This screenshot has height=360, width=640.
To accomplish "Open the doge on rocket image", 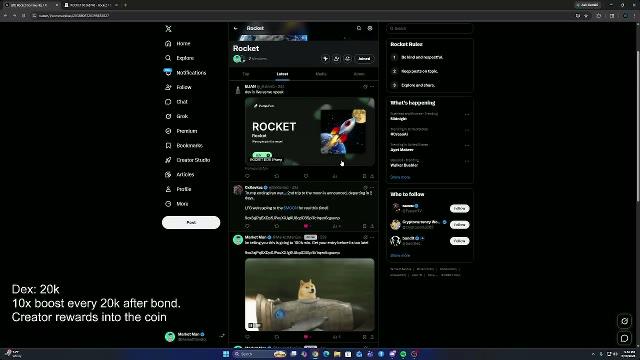I will pyautogui.click(x=309, y=294).
